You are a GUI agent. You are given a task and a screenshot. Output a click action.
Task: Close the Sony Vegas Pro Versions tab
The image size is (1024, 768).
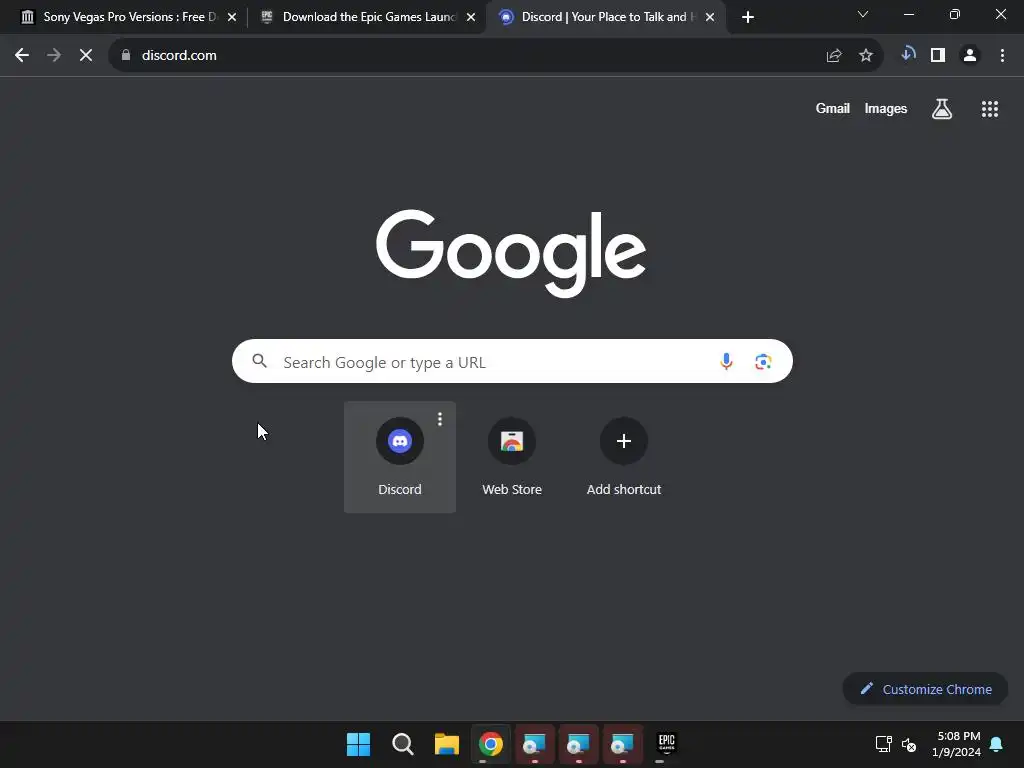tap(232, 17)
